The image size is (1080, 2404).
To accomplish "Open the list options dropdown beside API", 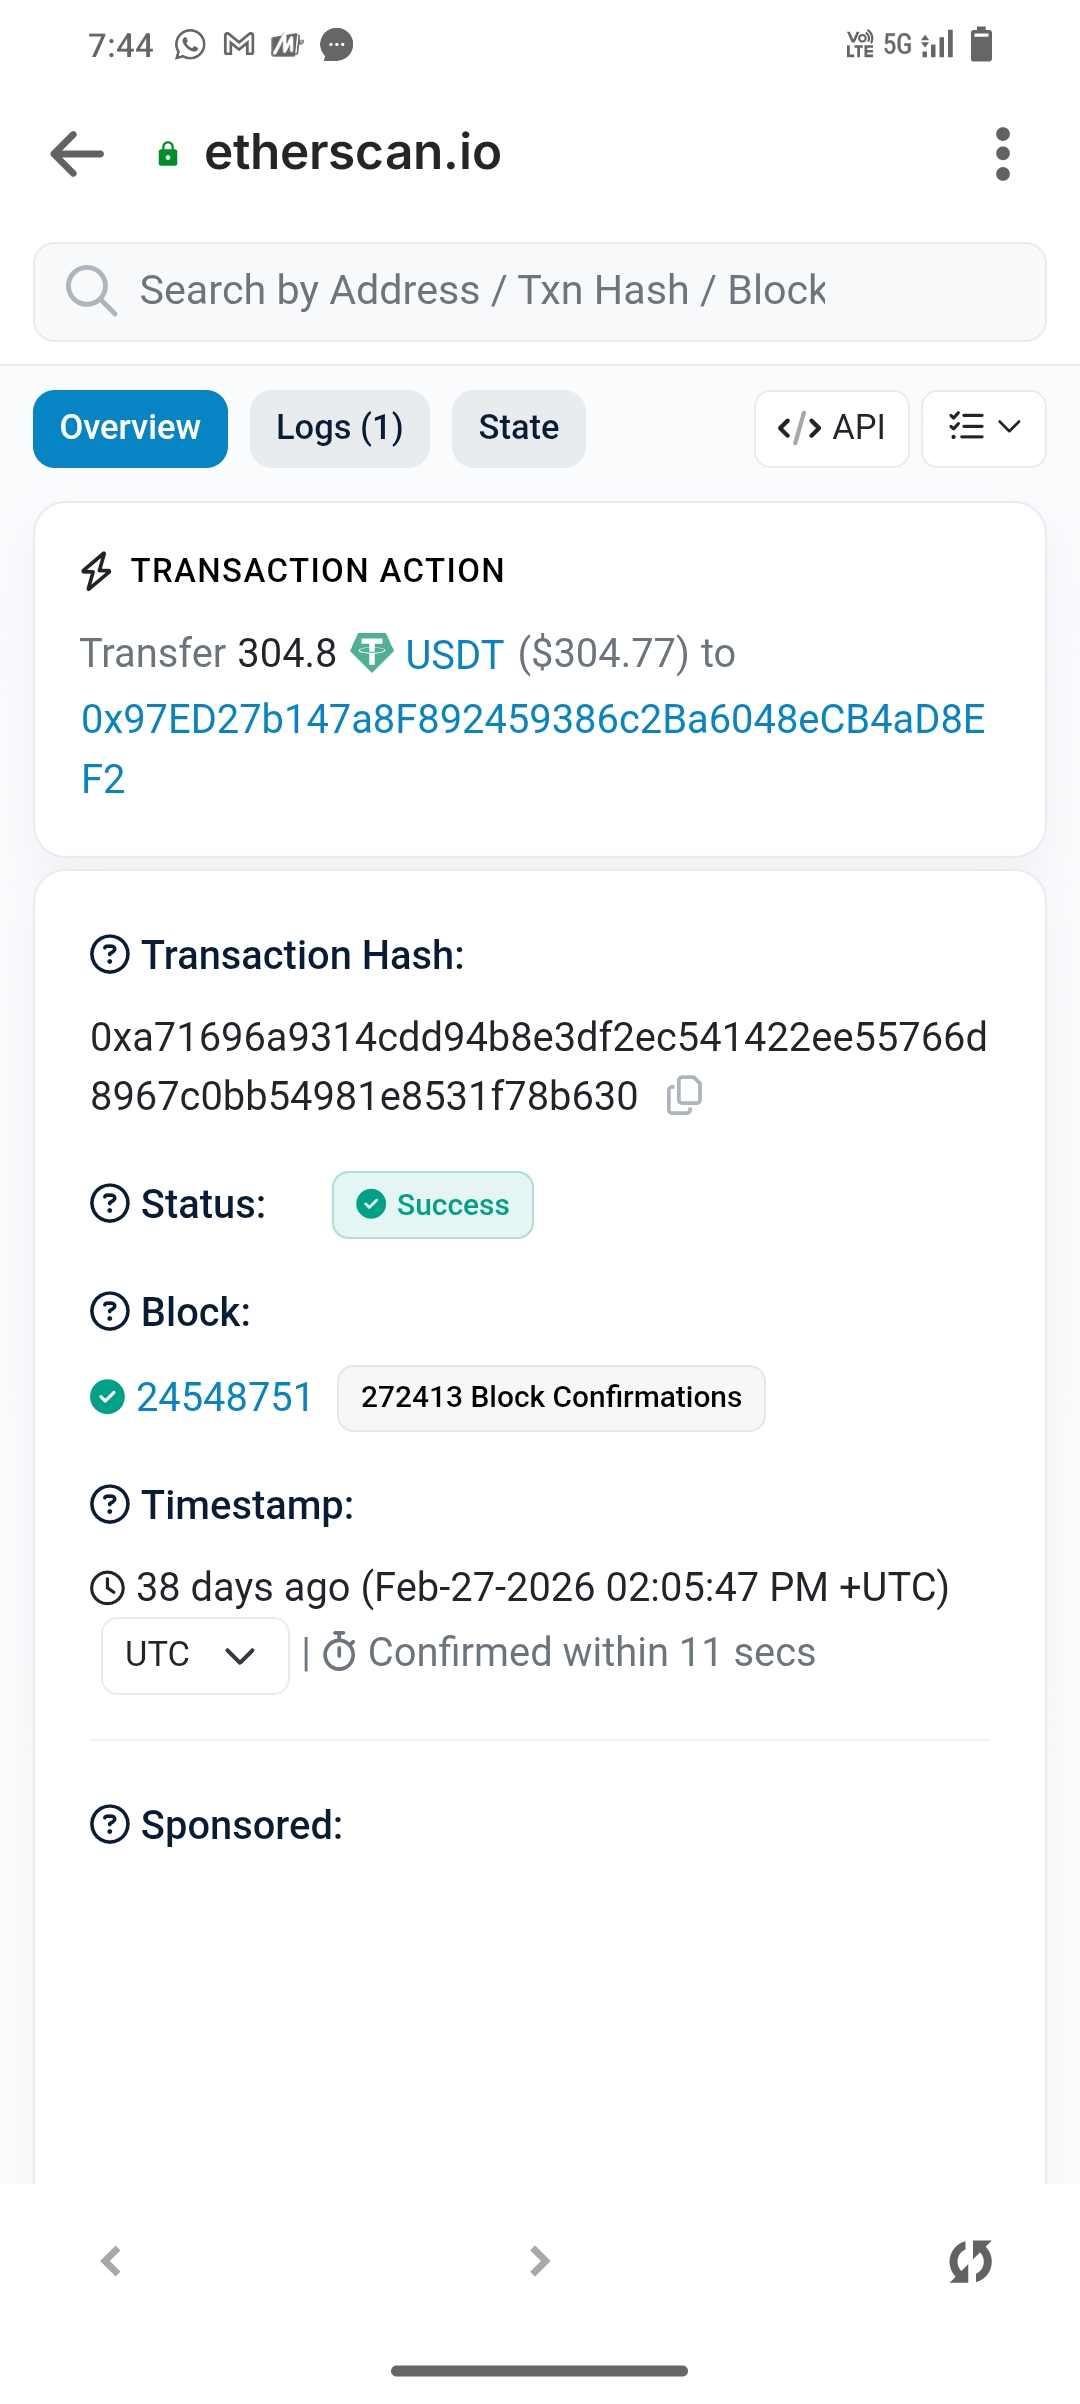I will pyautogui.click(x=983, y=428).
